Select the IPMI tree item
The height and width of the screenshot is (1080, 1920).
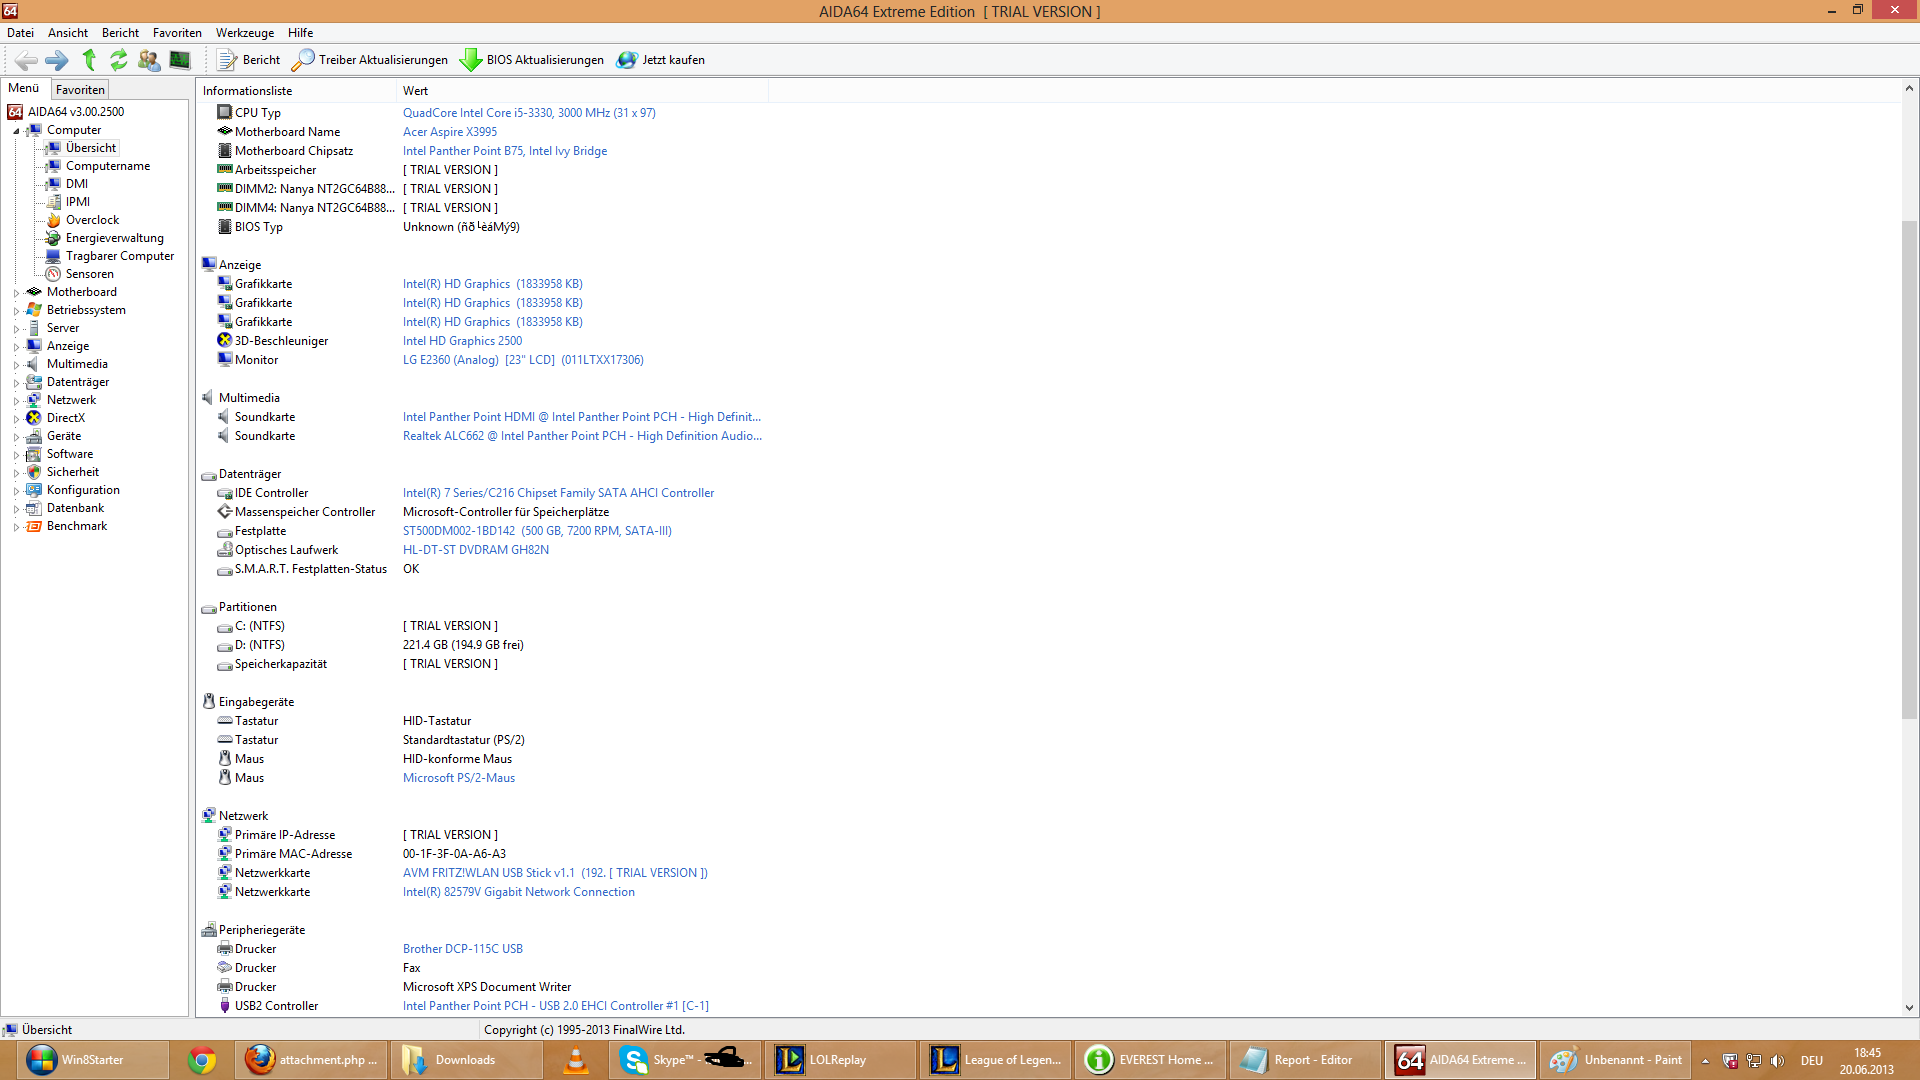(x=78, y=202)
